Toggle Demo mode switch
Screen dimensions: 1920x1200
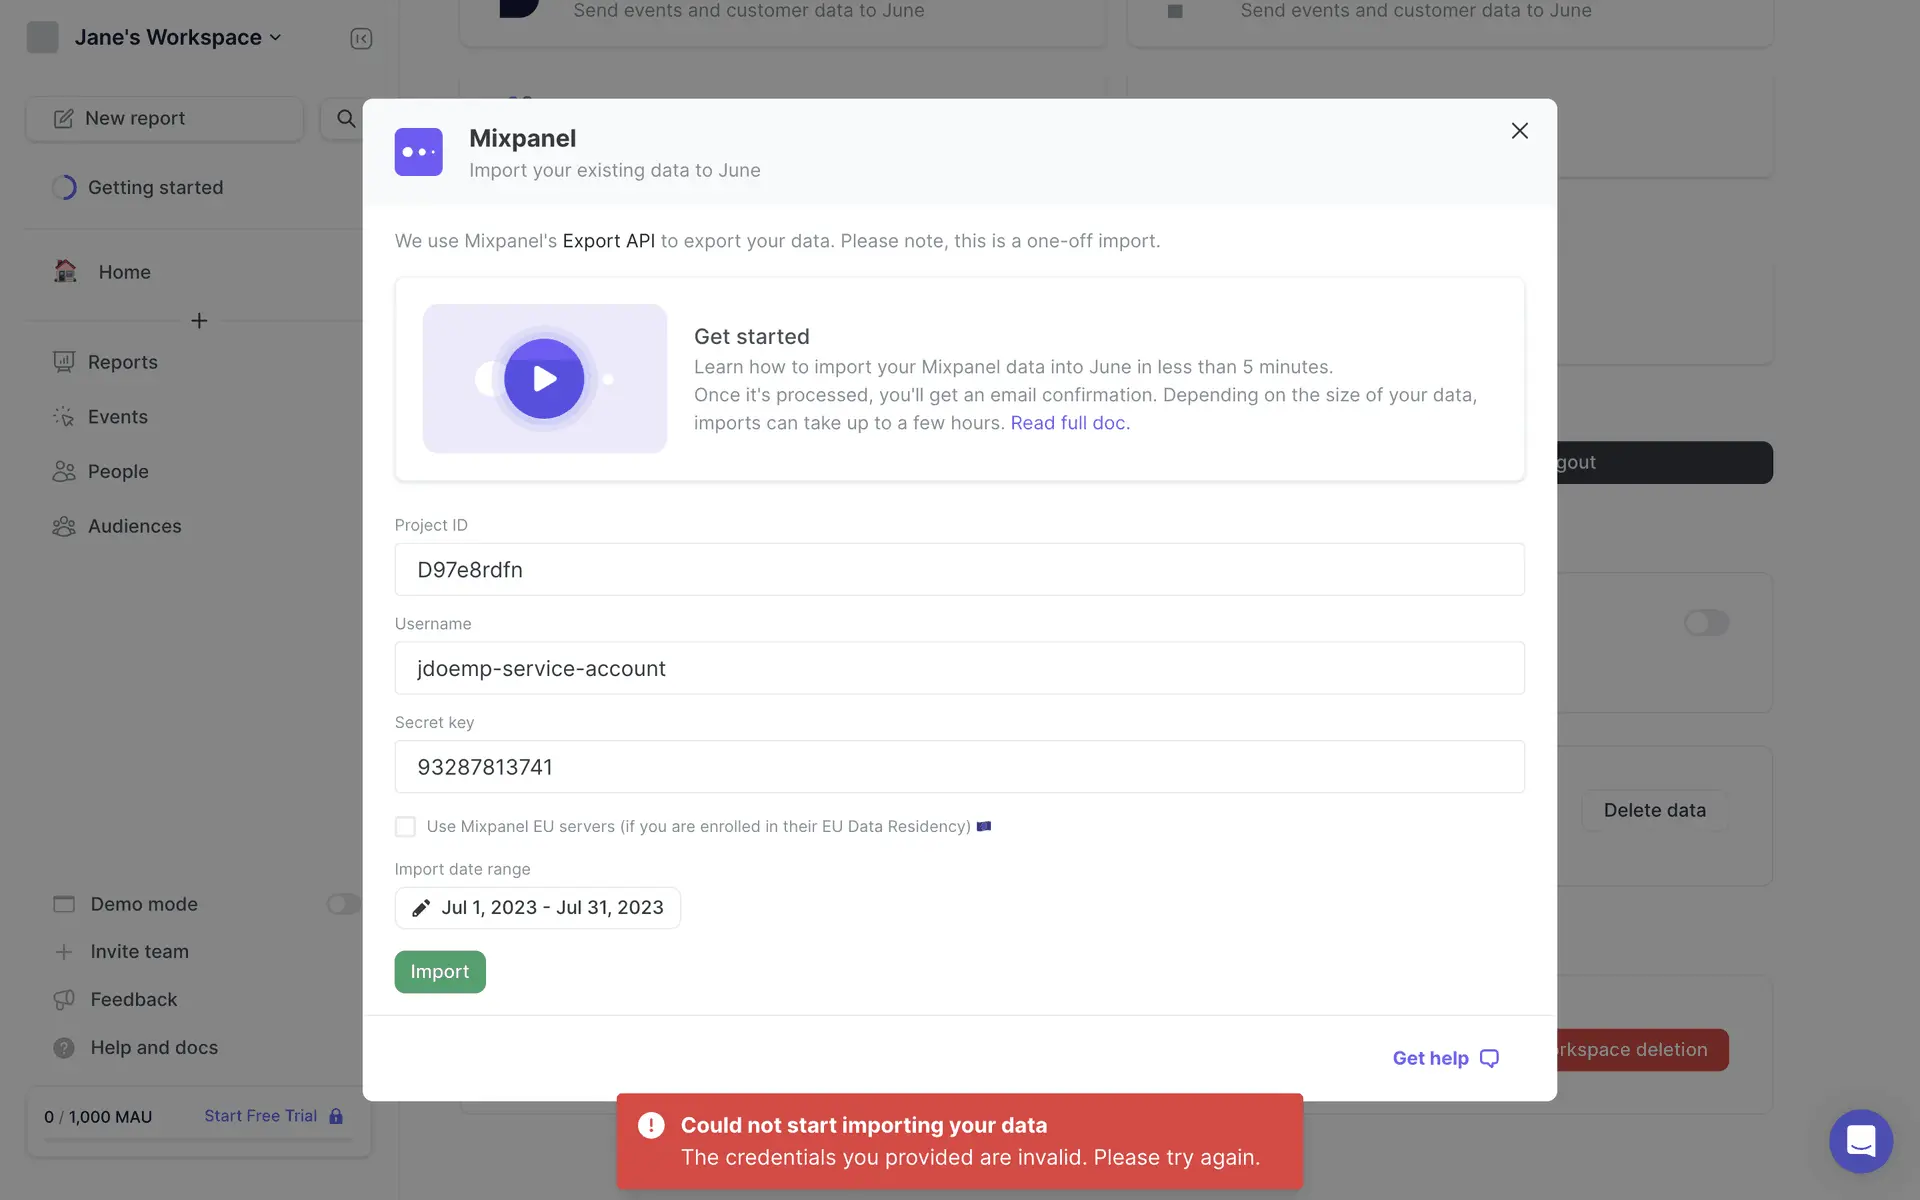tap(343, 904)
